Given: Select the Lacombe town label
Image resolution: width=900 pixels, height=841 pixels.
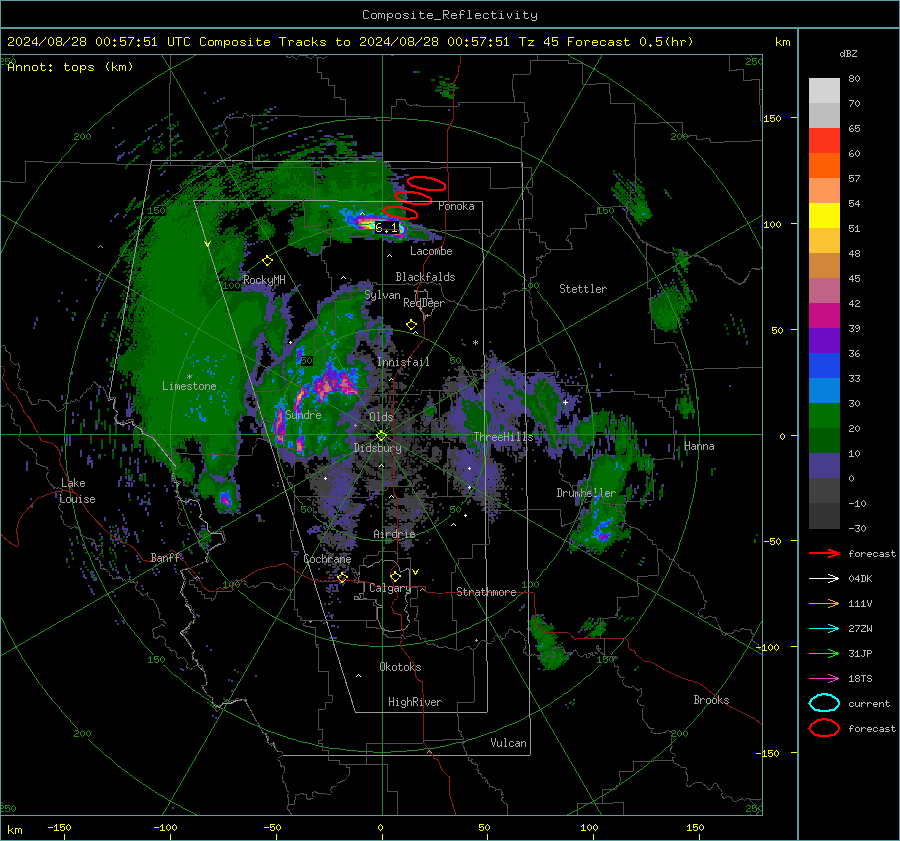Looking at the screenshot, I should (431, 251).
